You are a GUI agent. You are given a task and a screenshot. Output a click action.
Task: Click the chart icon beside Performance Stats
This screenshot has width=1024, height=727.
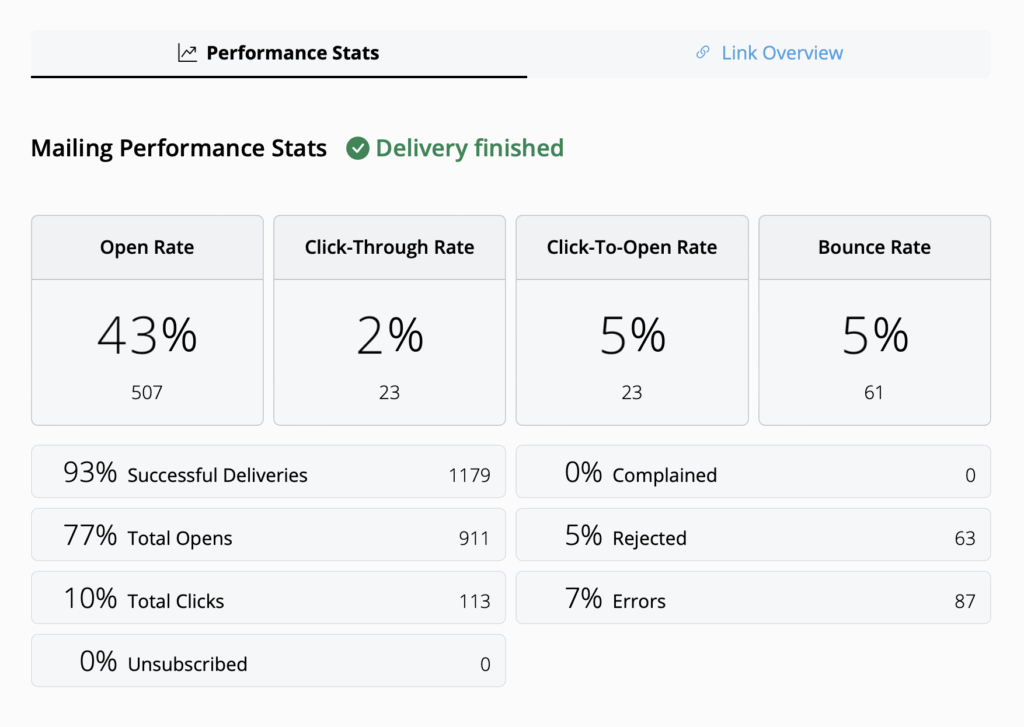click(x=187, y=53)
